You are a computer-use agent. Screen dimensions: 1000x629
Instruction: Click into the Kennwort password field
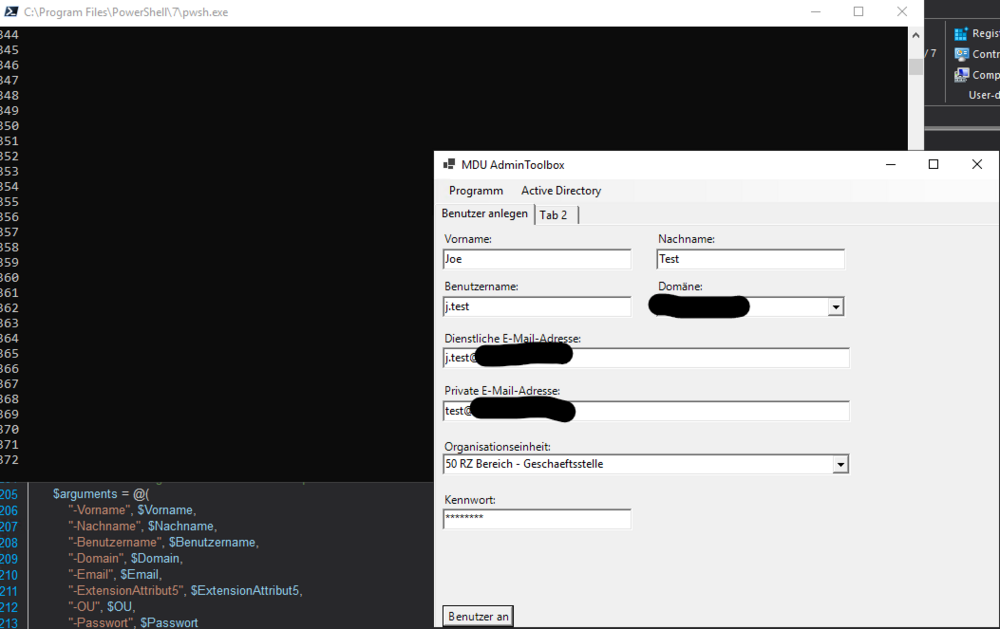tap(537, 518)
